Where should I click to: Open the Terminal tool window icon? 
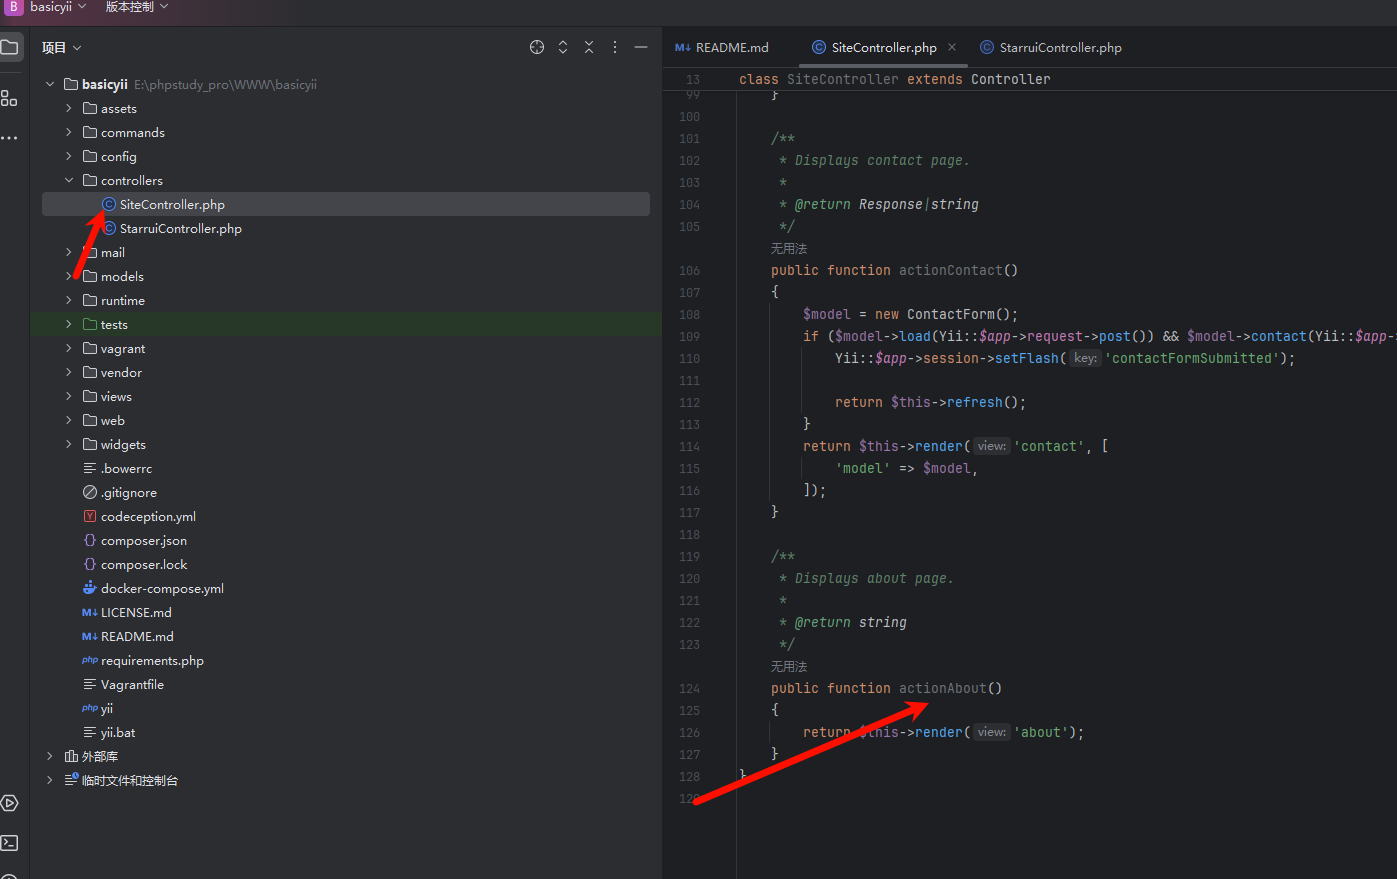[10, 843]
